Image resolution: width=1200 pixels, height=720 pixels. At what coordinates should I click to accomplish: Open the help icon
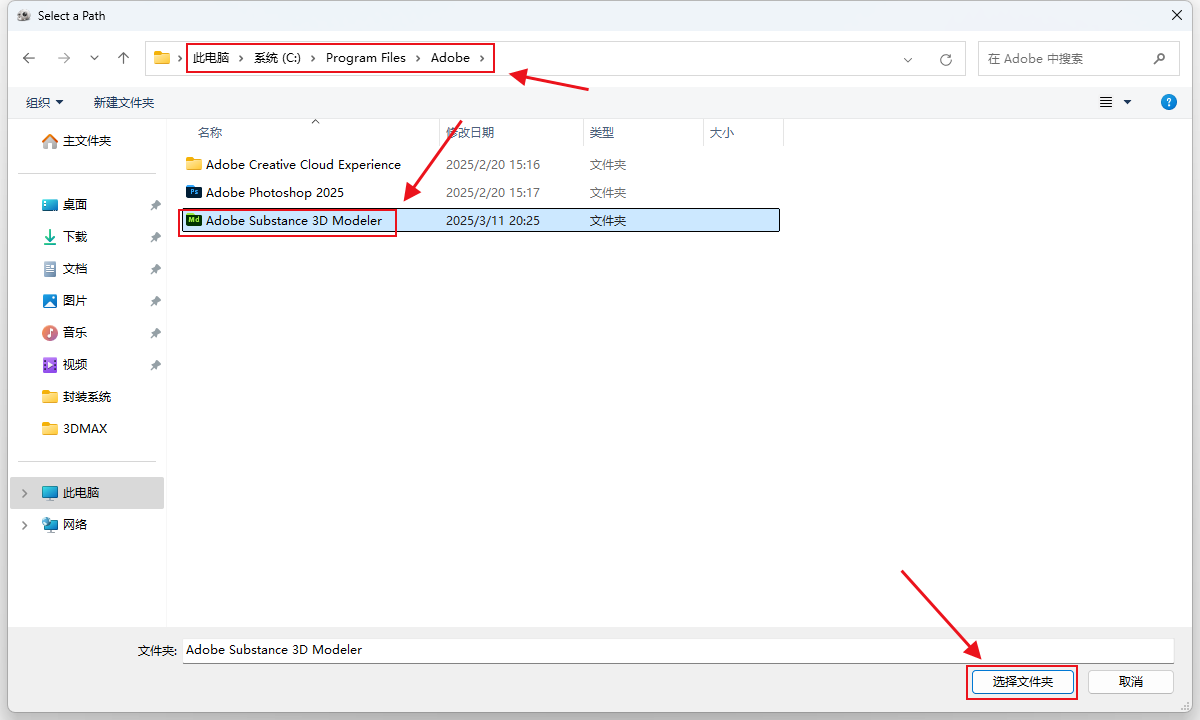[x=1168, y=102]
